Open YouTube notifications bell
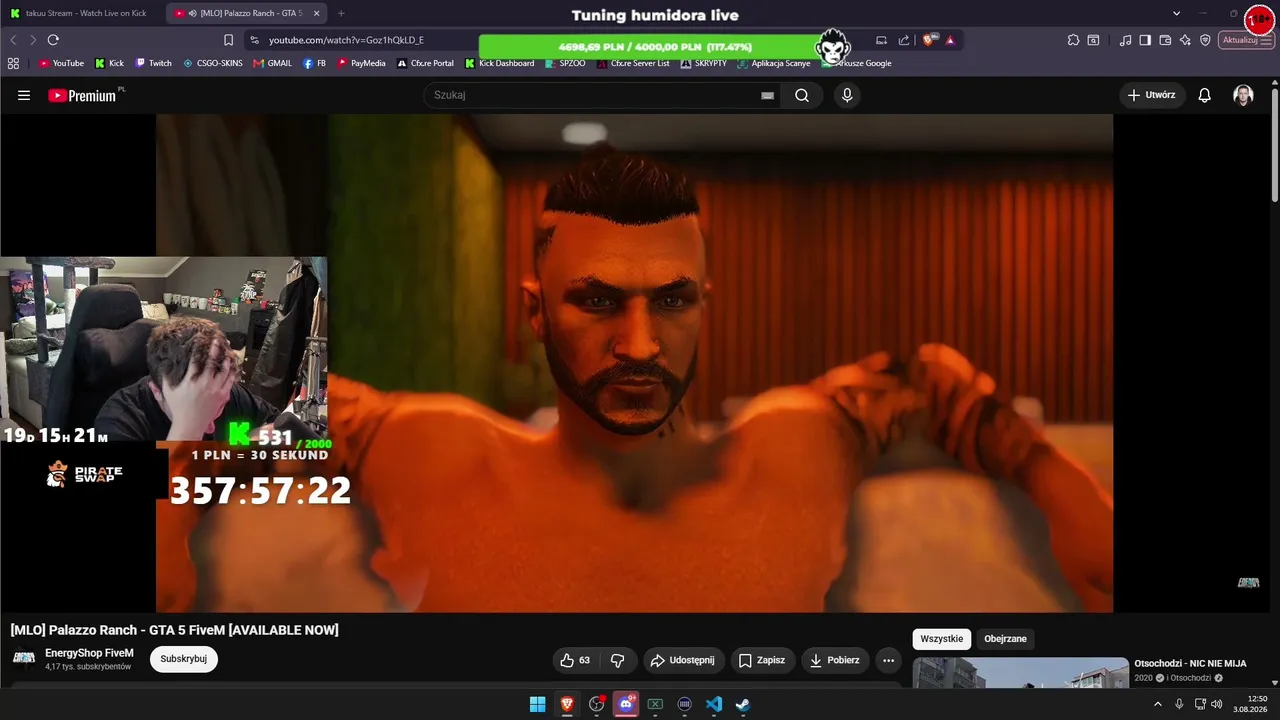The image size is (1280, 720). [x=1205, y=95]
